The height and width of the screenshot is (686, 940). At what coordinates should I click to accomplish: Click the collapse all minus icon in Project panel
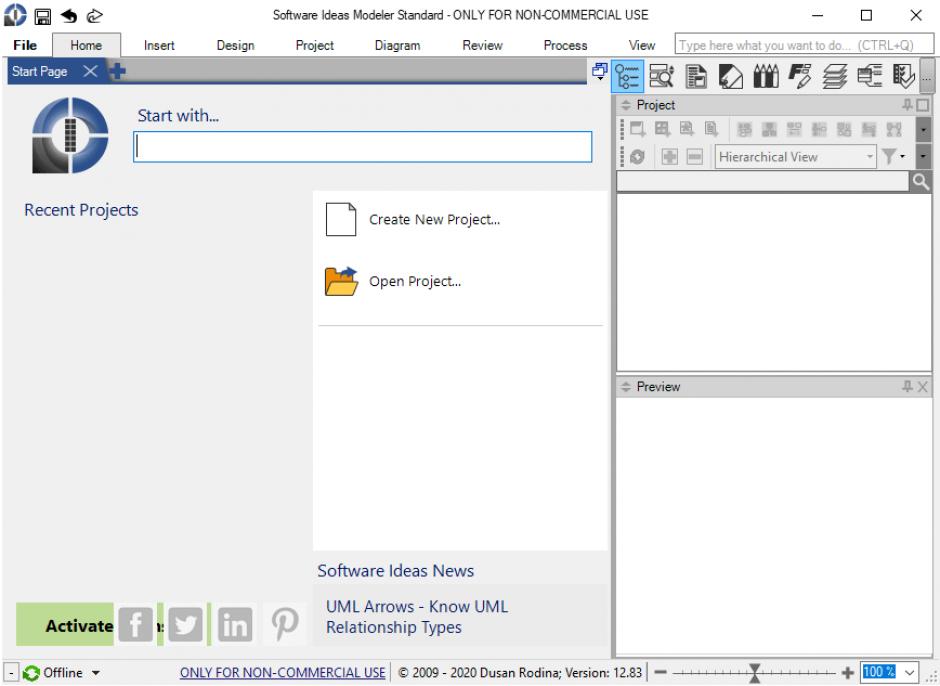point(694,157)
